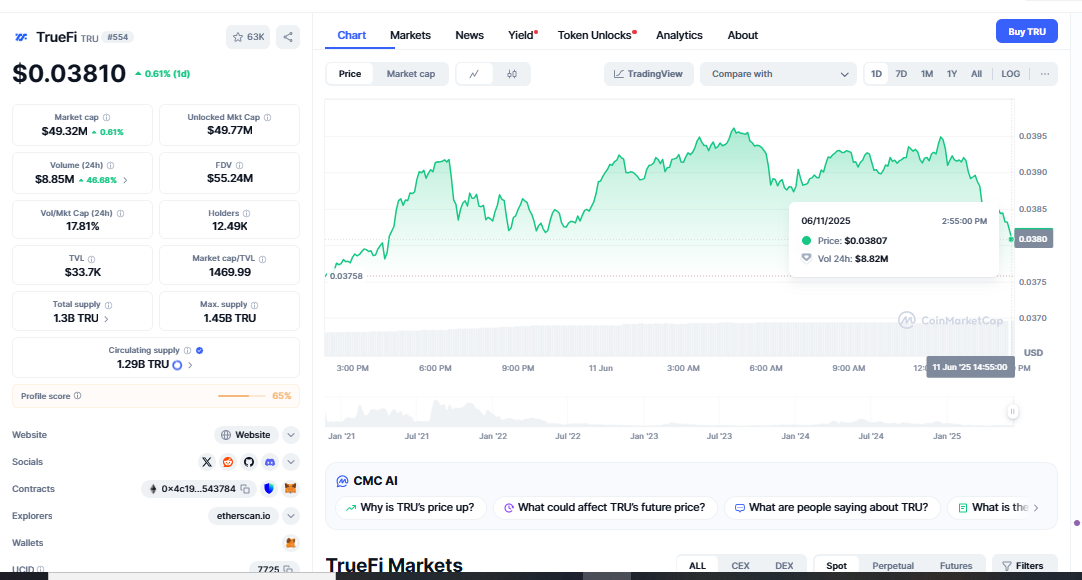Open the Token Unlocks tab
The image size is (1082, 580).
[595, 35]
